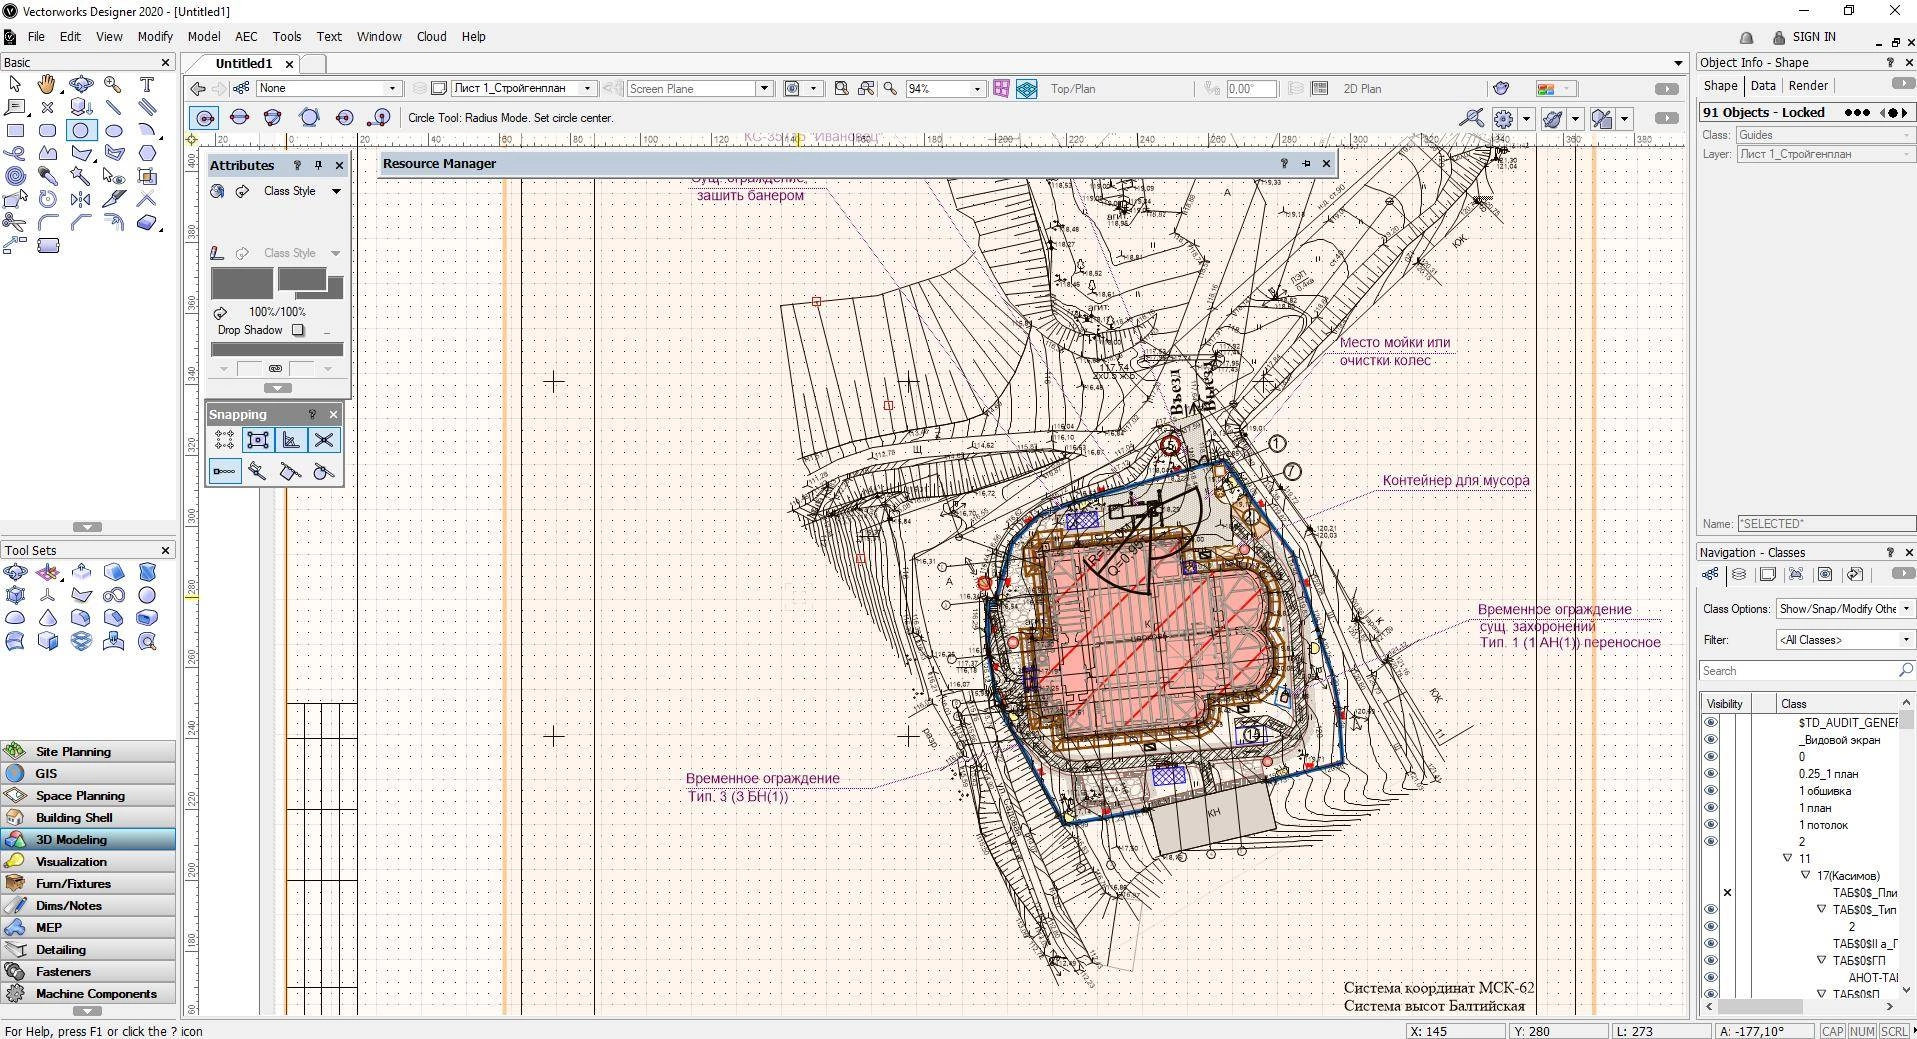Select the Flyover tool
Viewport: 1917px width, 1039px height.
[x=81, y=85]
